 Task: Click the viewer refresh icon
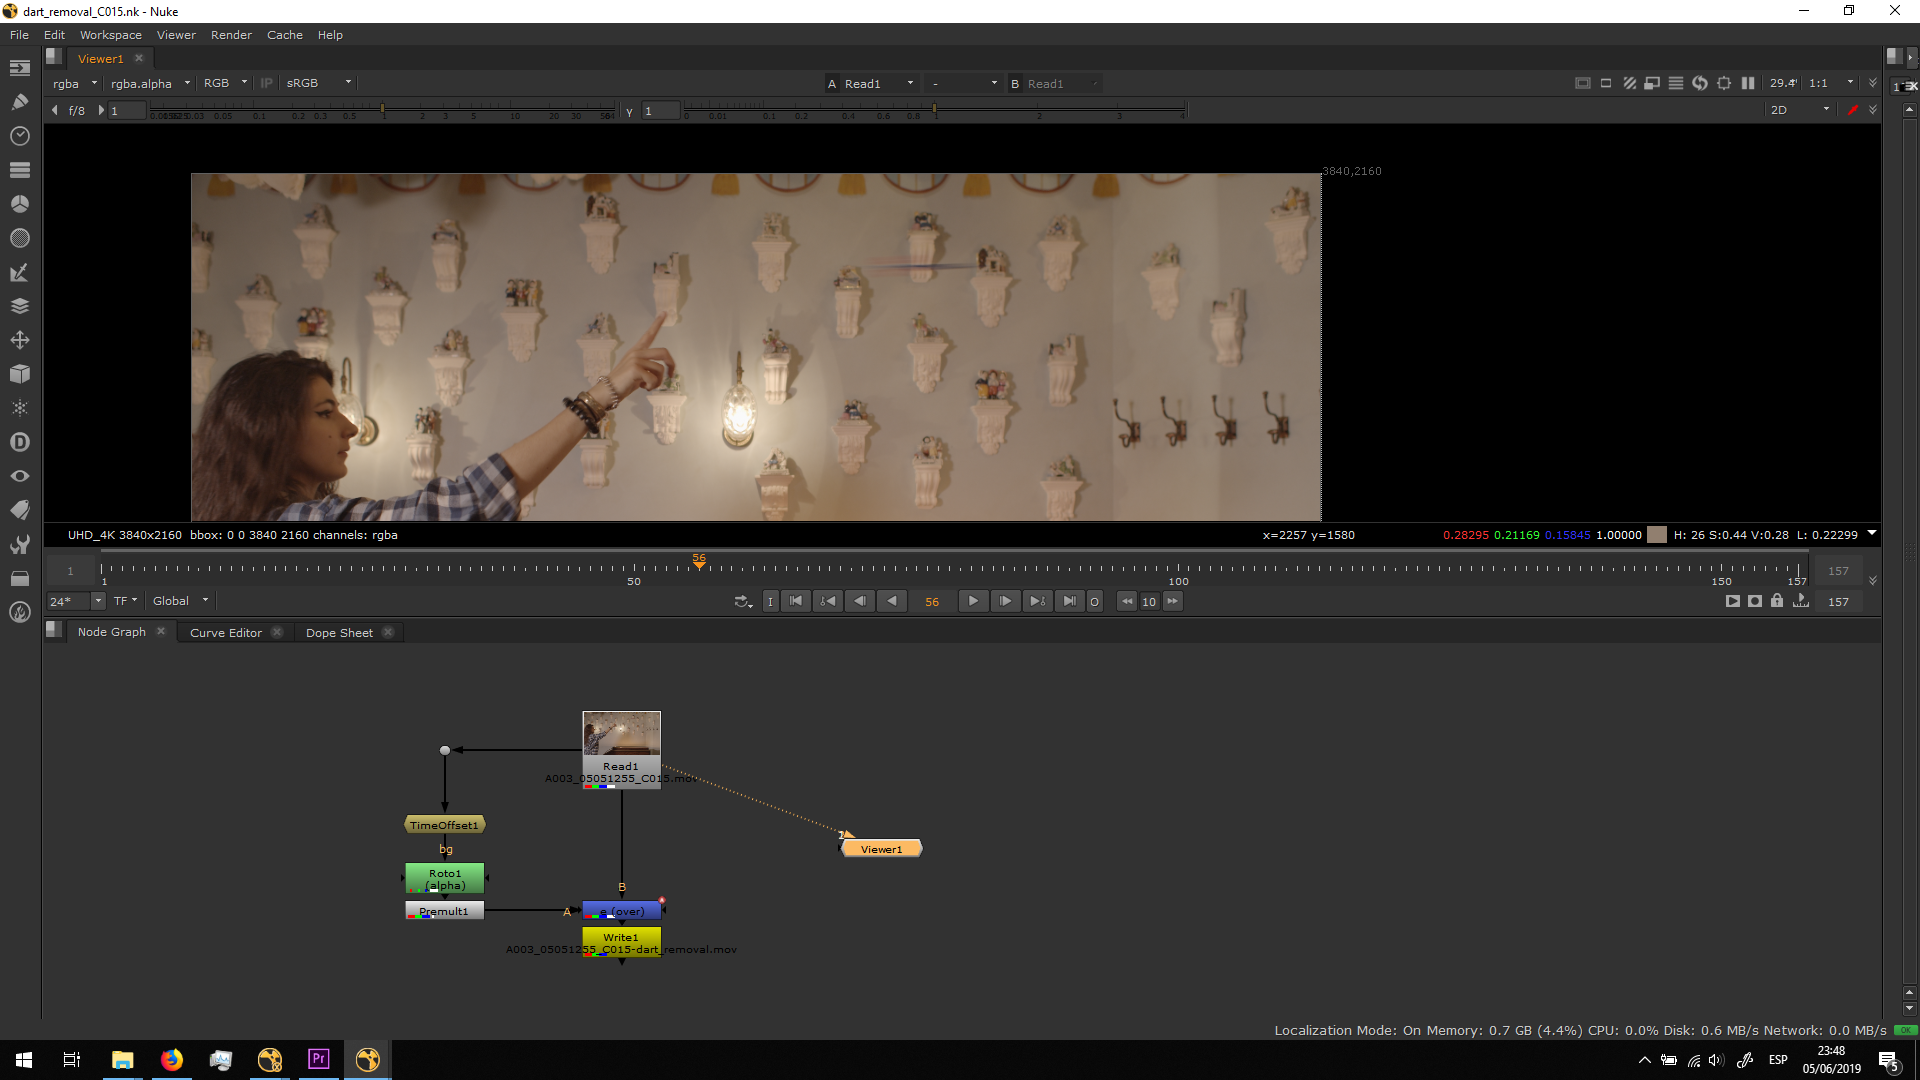point(1700,83)
